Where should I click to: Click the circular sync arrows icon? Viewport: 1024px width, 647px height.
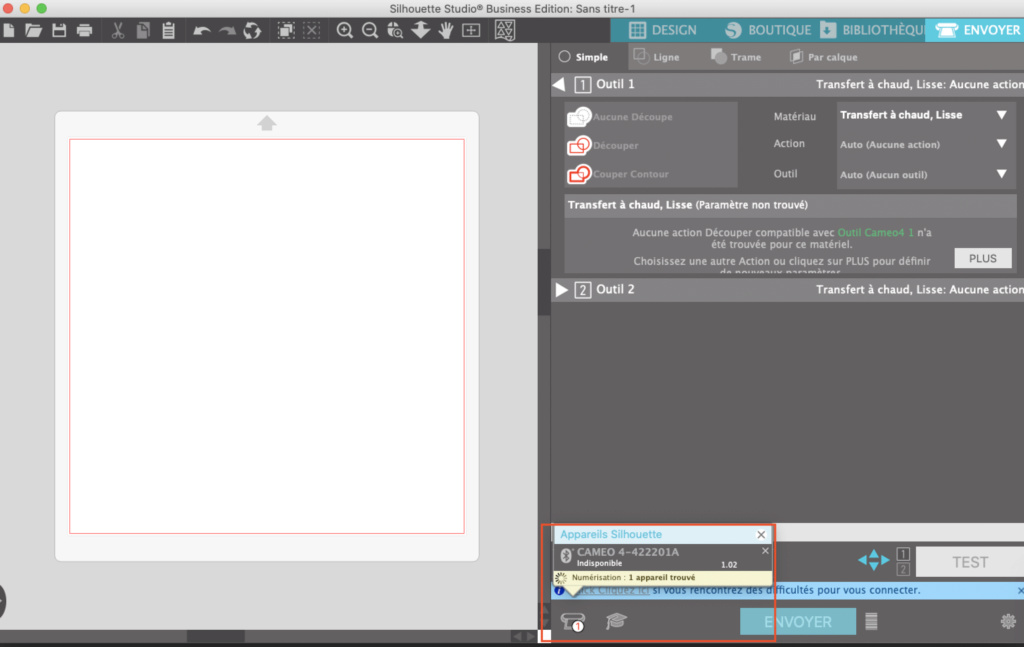(x=252, y=30)
